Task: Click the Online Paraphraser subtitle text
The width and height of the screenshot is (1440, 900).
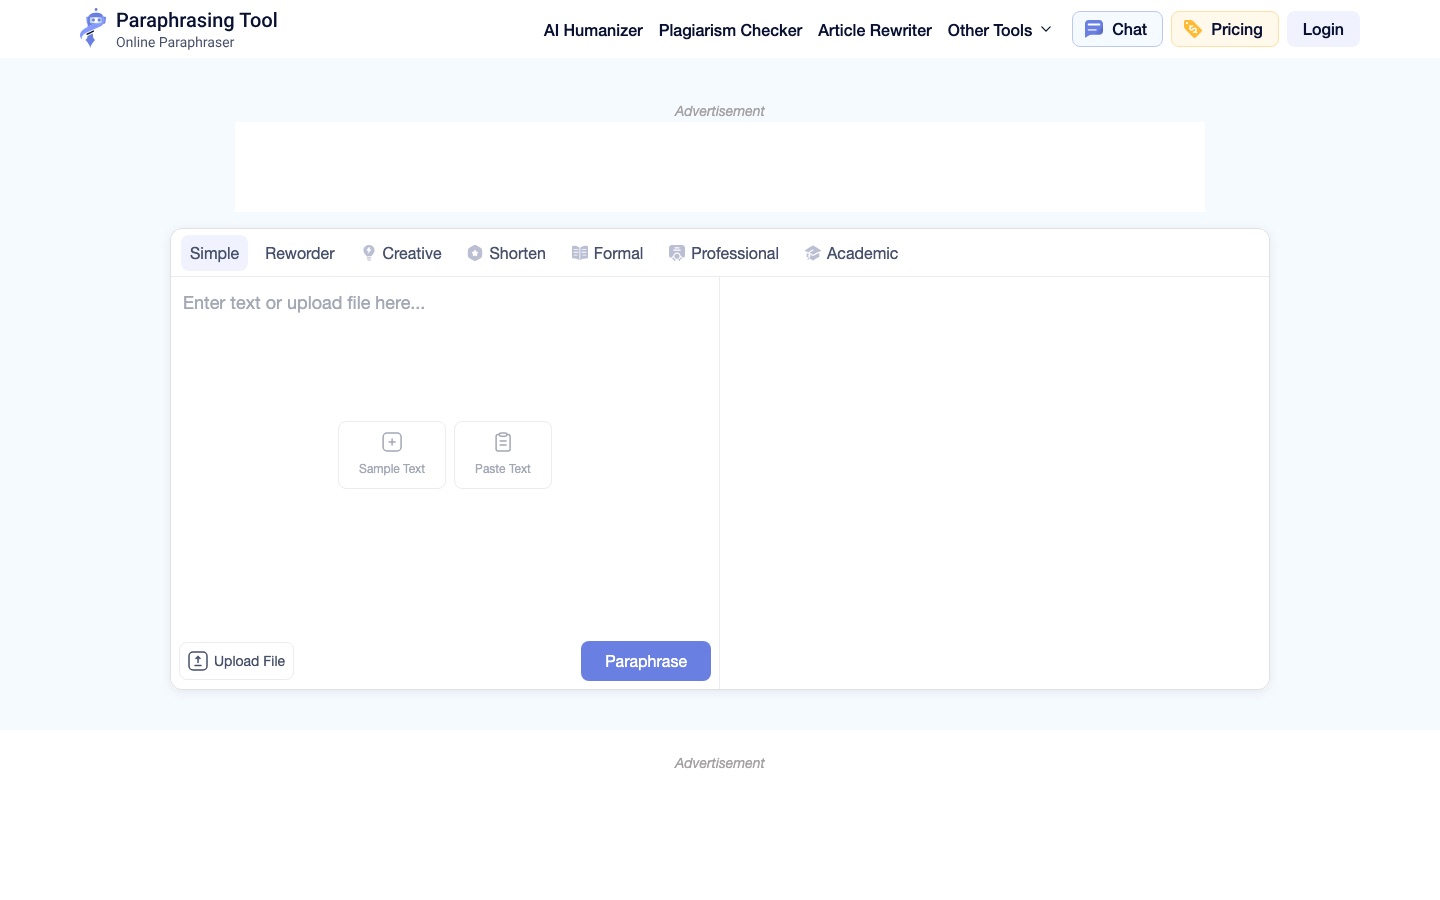Action: pyautogui.click(x=175, y=42)
